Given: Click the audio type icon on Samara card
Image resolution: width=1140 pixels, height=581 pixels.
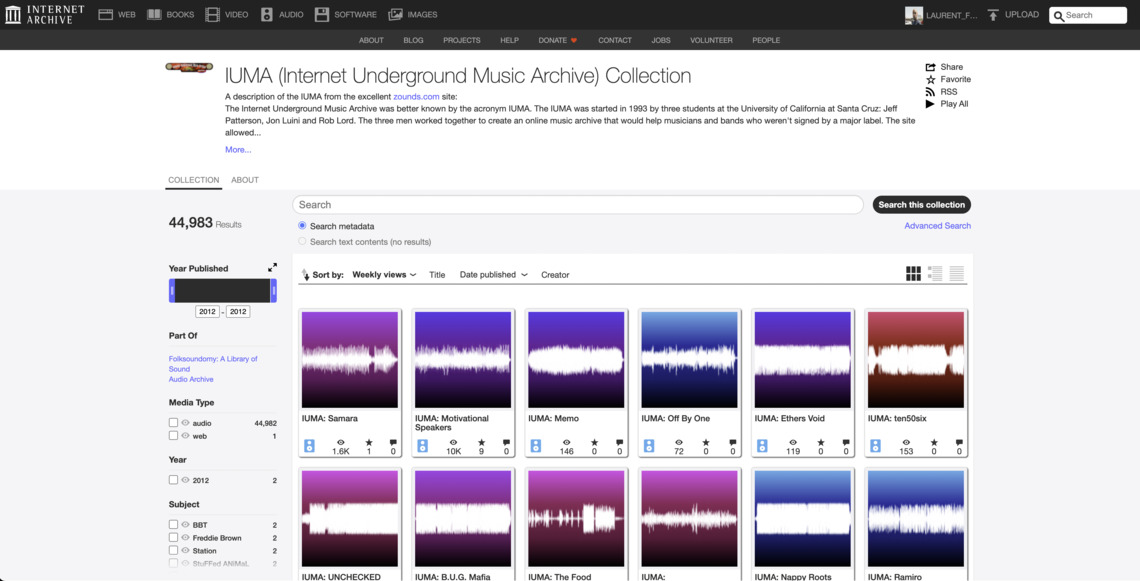Looking at the screenshot, I should [x=309, y=446].
